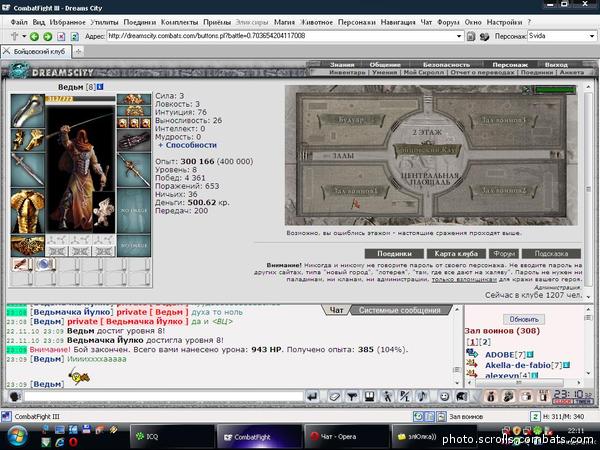
Task: Click the green forward navigation arrow
Action: 47,36
